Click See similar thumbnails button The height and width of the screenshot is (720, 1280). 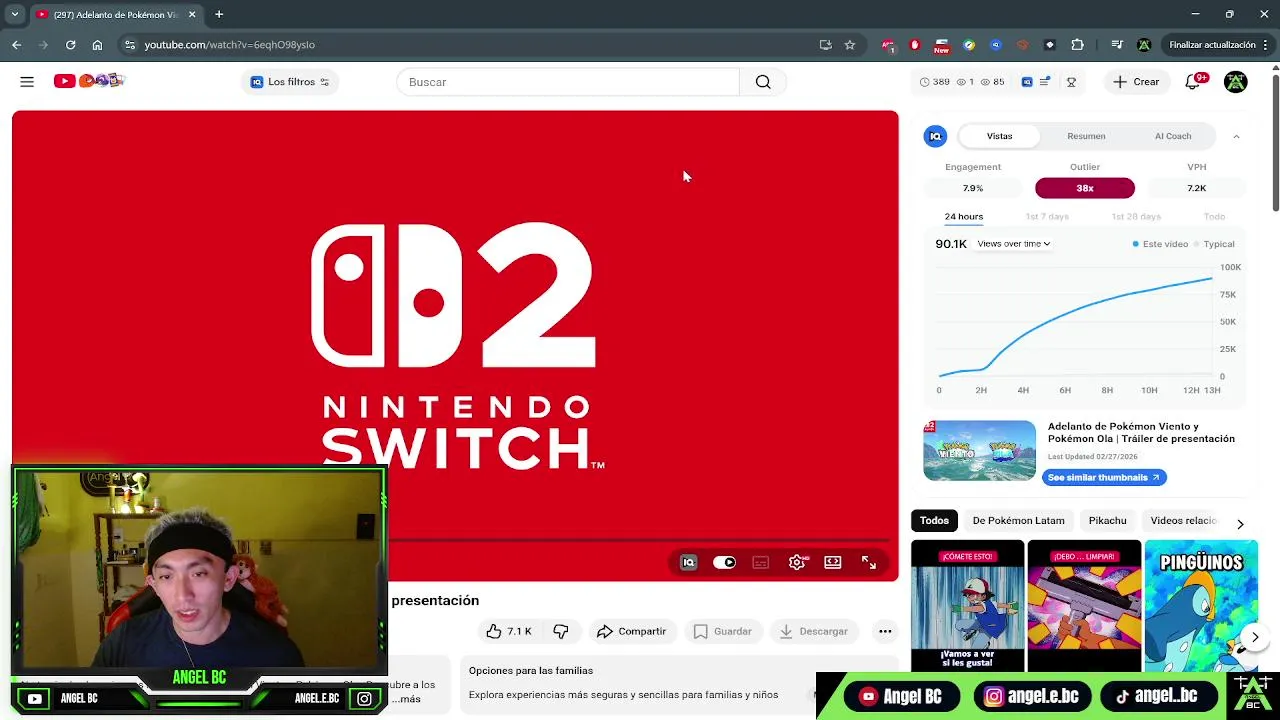pos(1104,477)
